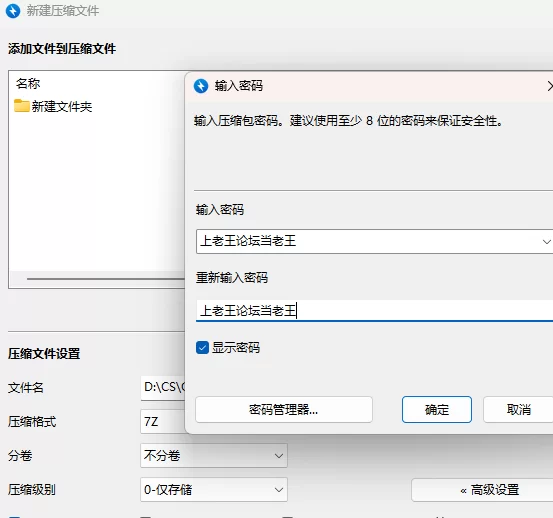
Task: Click the Bandizip logo in main title bar
Action: [13, 11]
